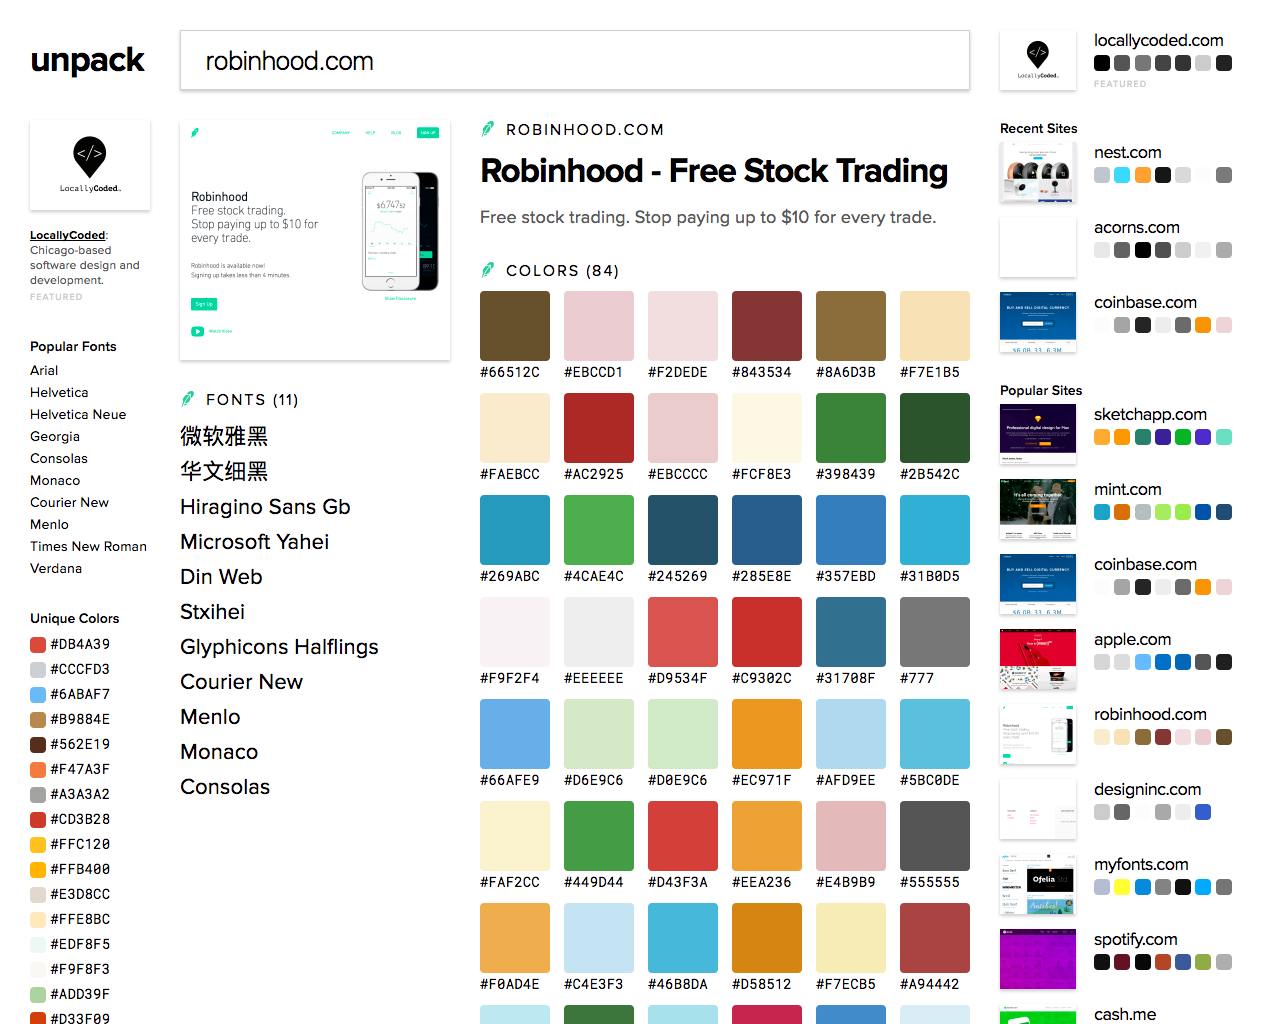
Task: Click the Glyphicons Halflings font
Action: point(279,647)
